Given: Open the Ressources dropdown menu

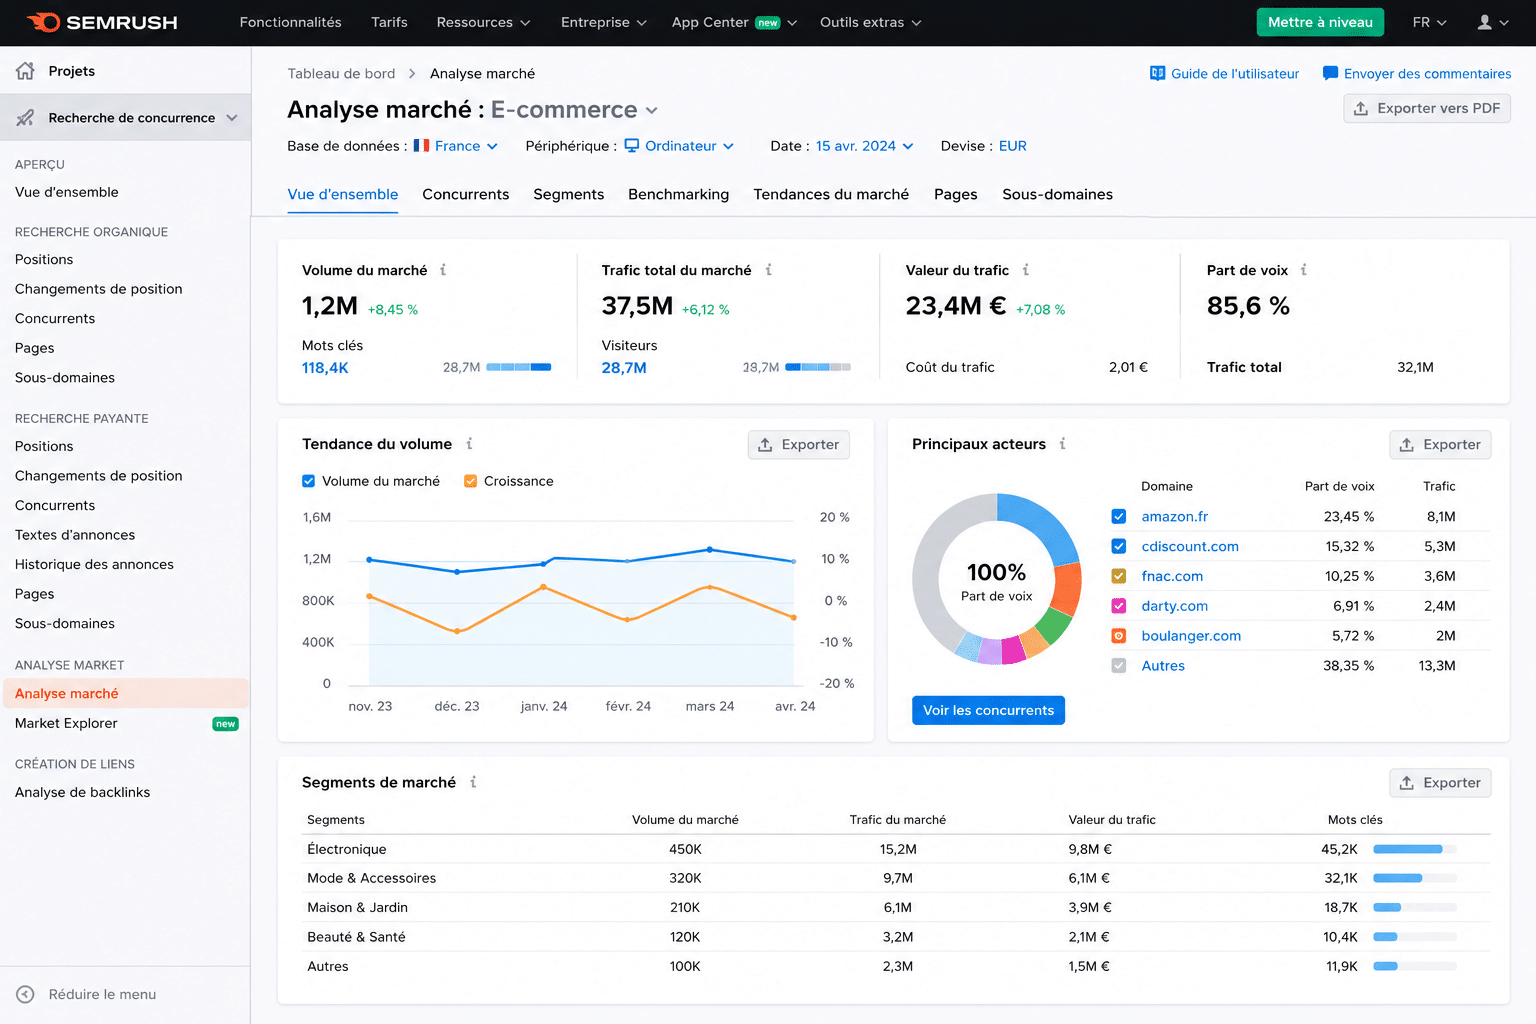Looking at the screenshot, I should click(x=483, y=22).
